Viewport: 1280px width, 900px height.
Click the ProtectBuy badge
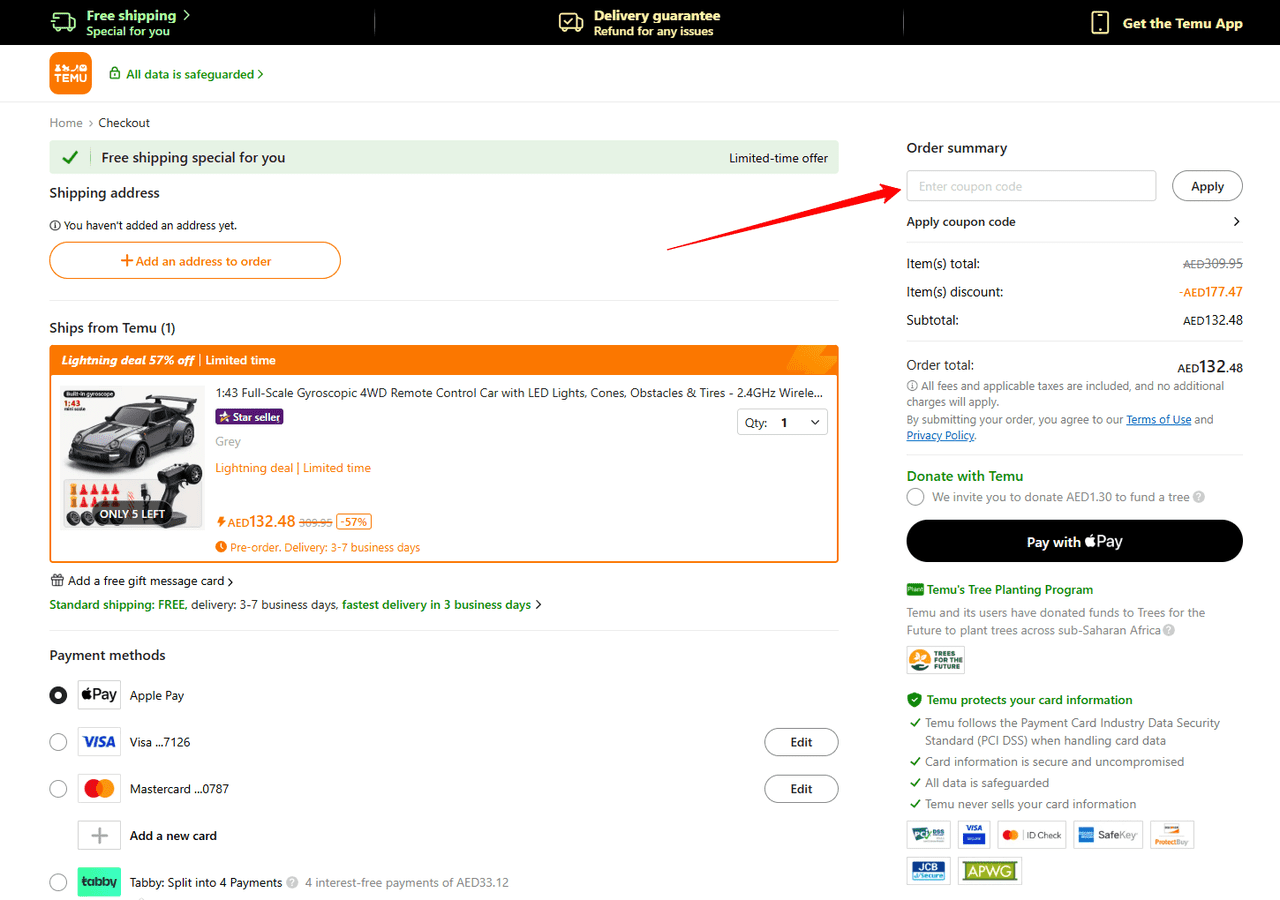[x=1172, y=835]
